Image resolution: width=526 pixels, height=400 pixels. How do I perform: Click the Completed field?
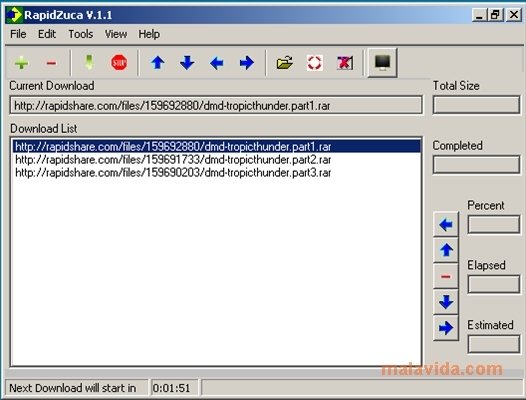476,165
